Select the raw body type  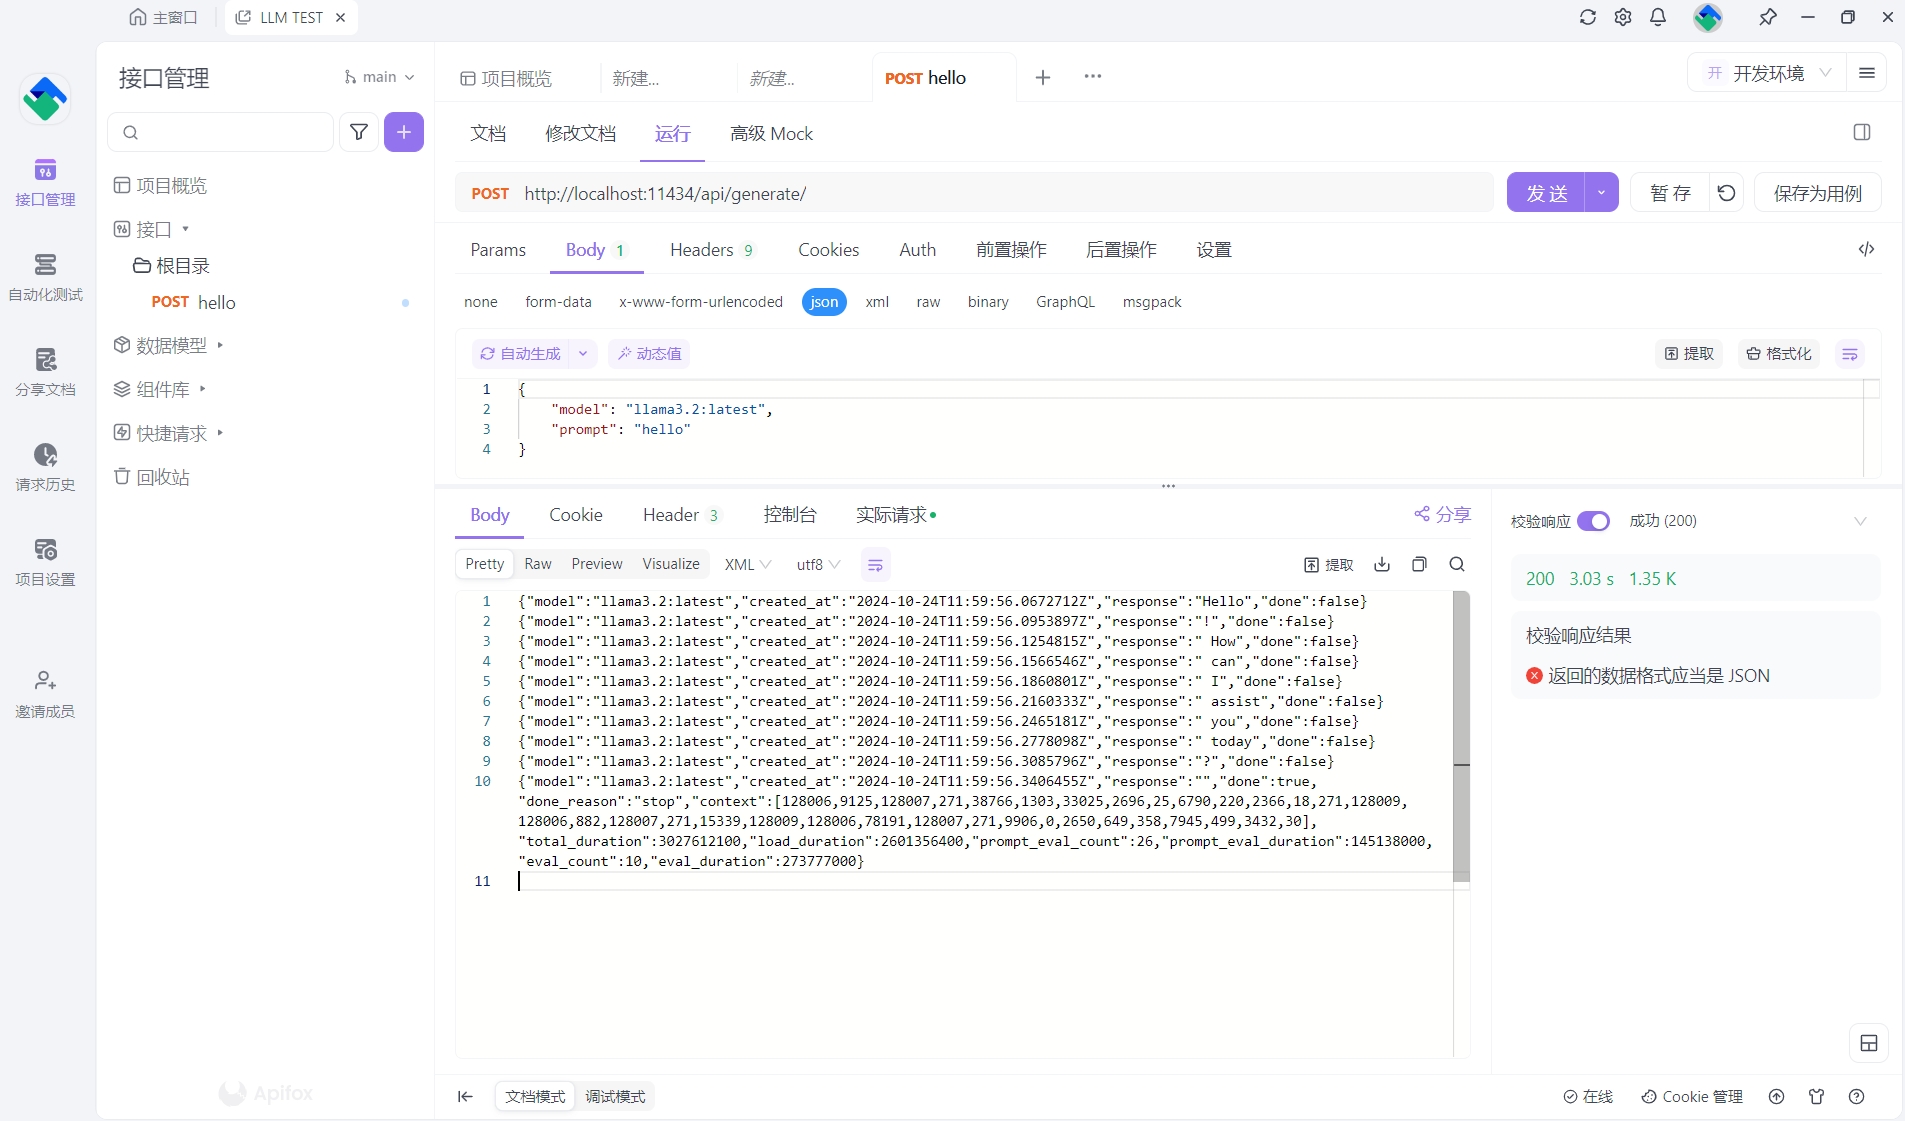928,302
